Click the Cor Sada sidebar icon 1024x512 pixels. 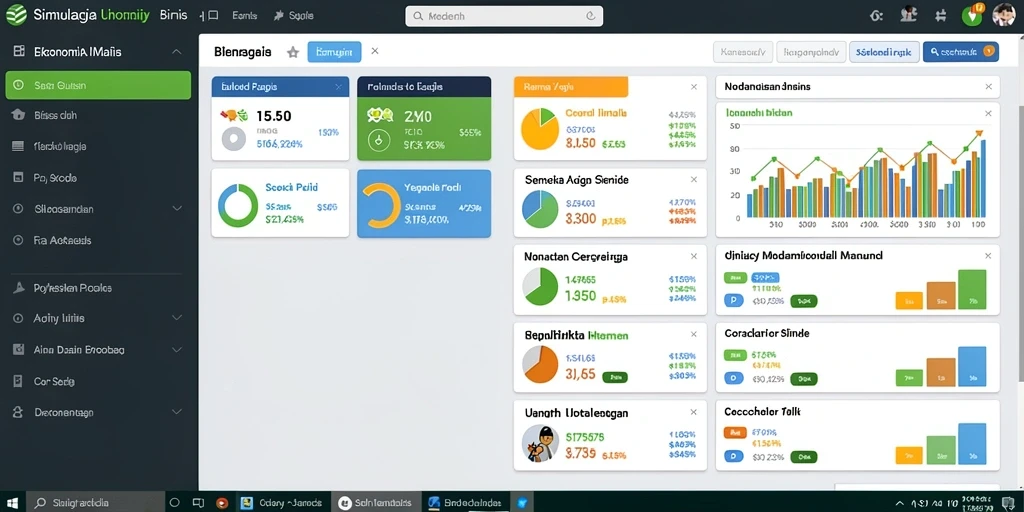pyautogui.click(x=18, y=381)
